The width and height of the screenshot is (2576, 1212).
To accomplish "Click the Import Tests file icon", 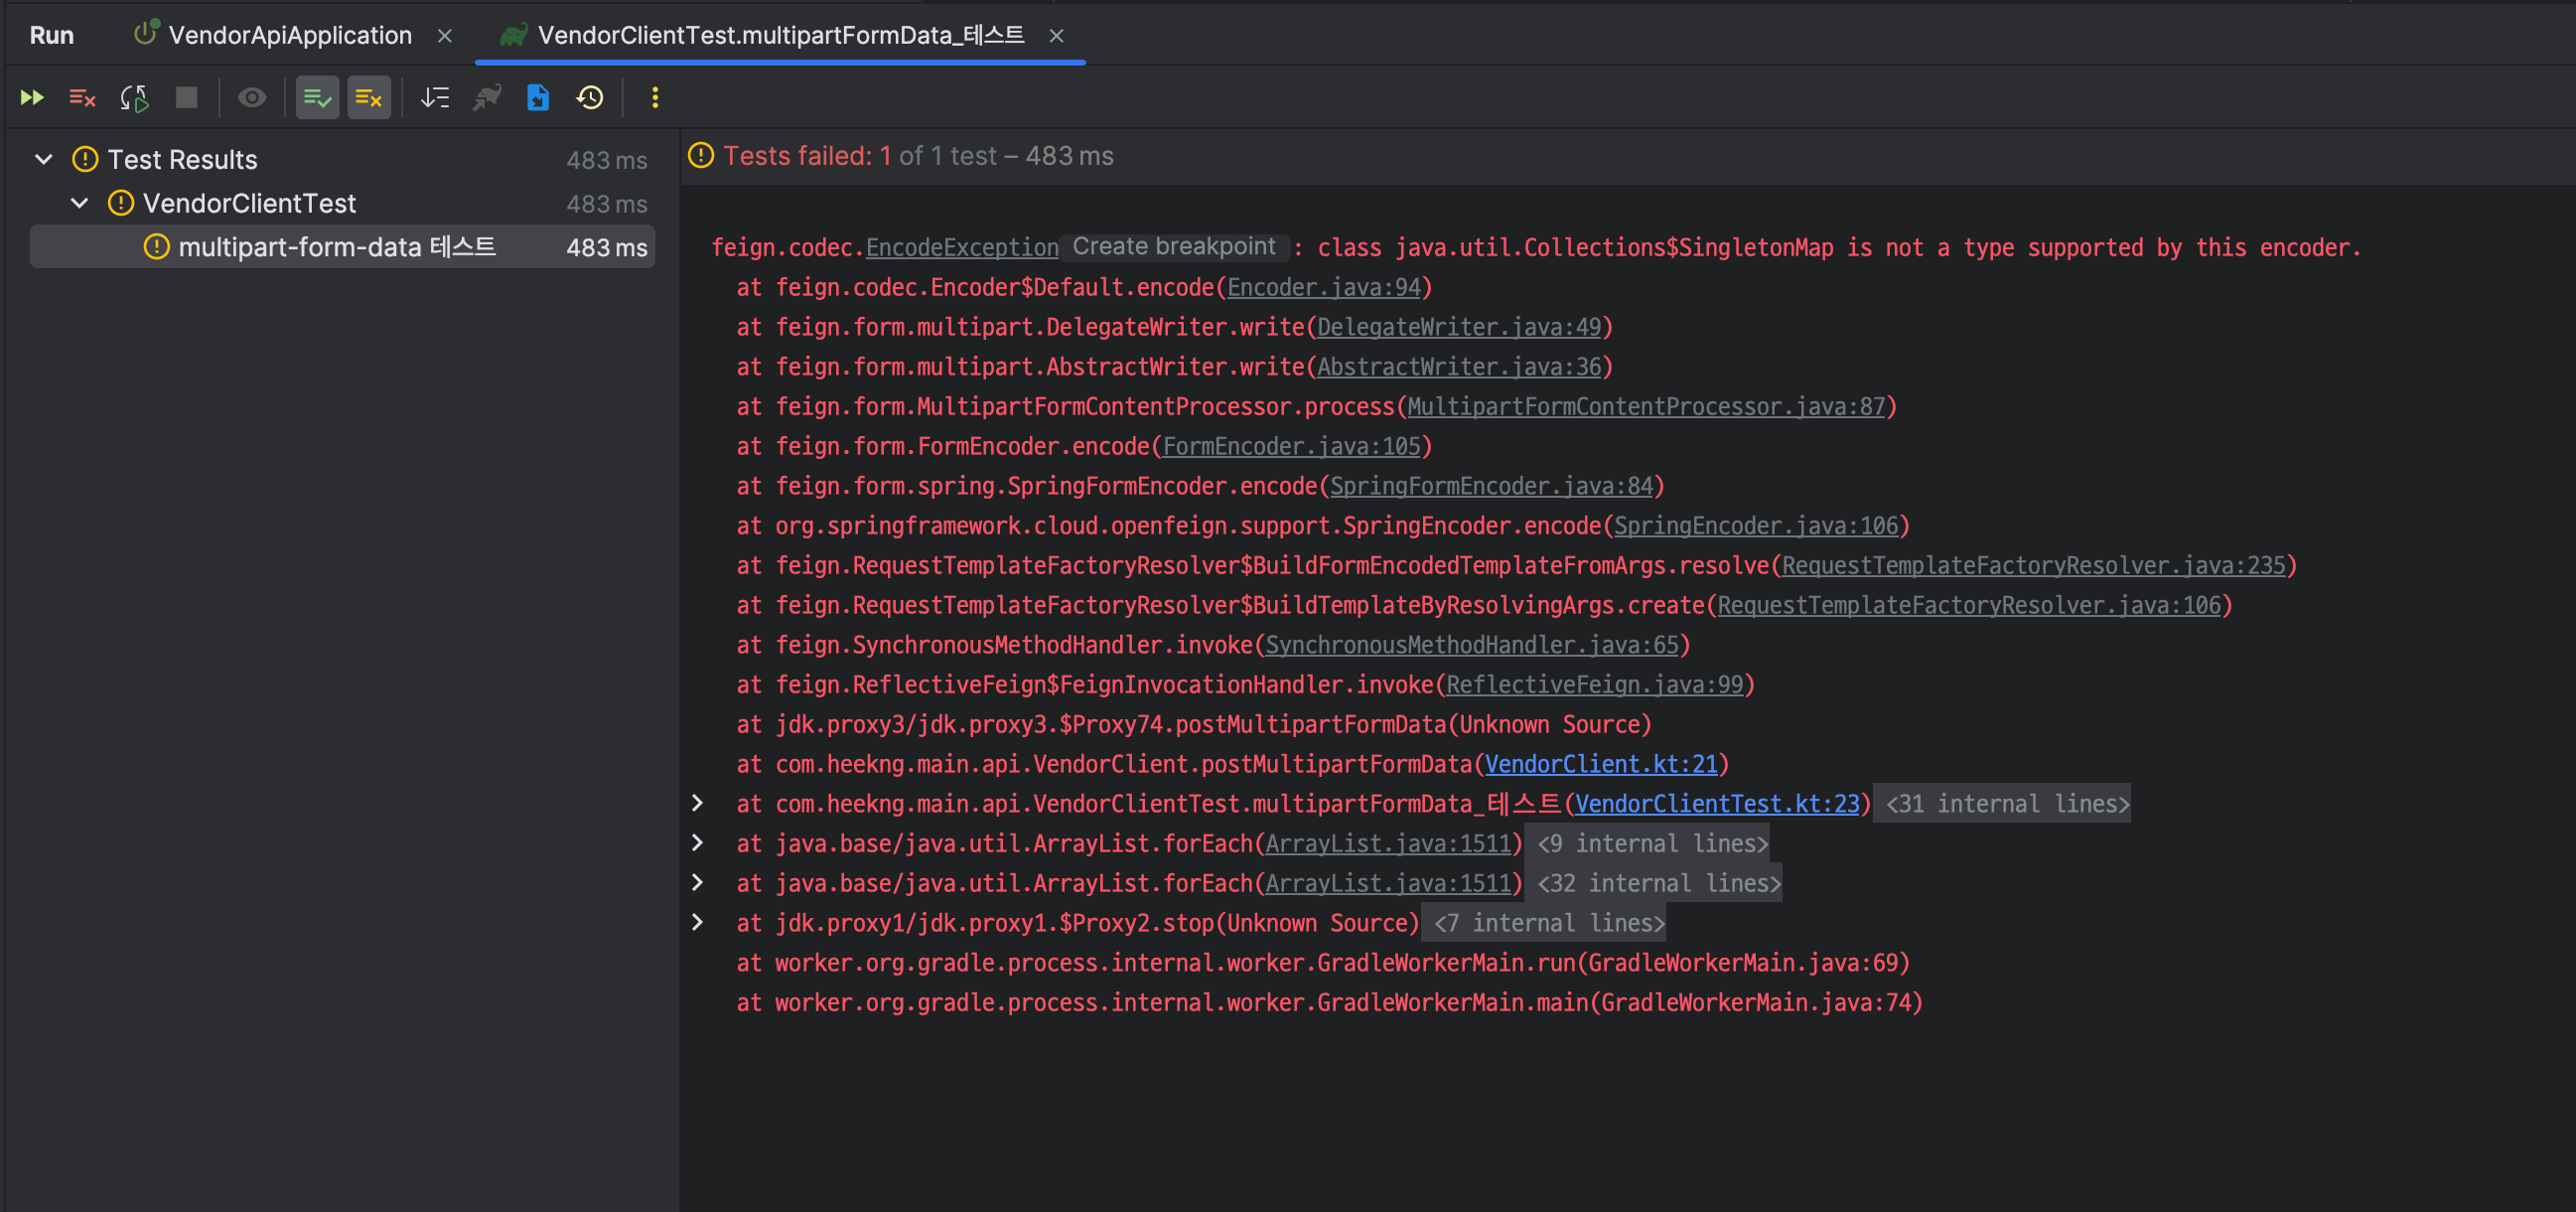I will (x=538, y=98).
